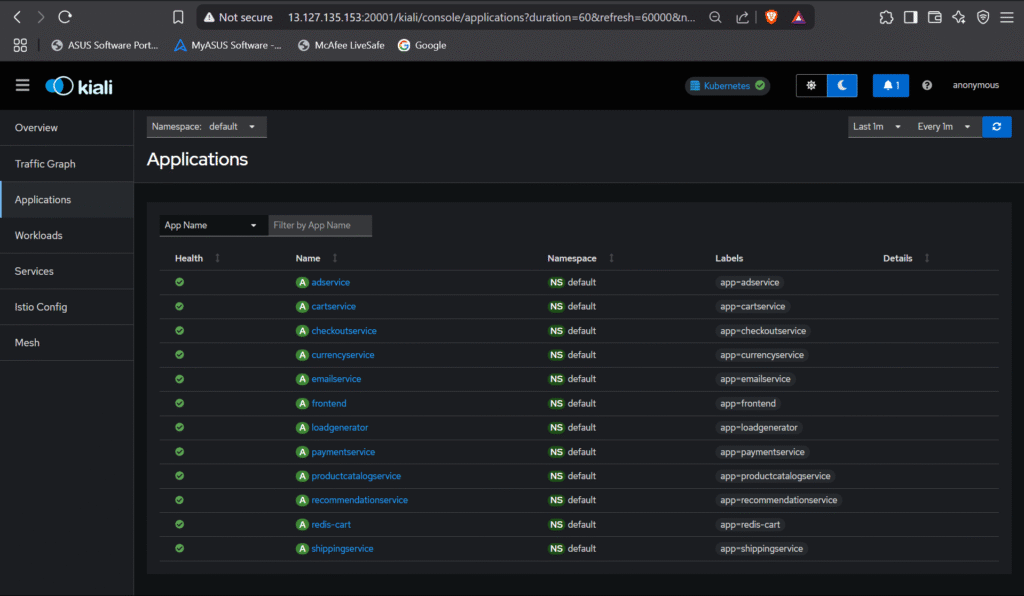
Task: Sort by the Name column arrow
Action: coord(335,259)
